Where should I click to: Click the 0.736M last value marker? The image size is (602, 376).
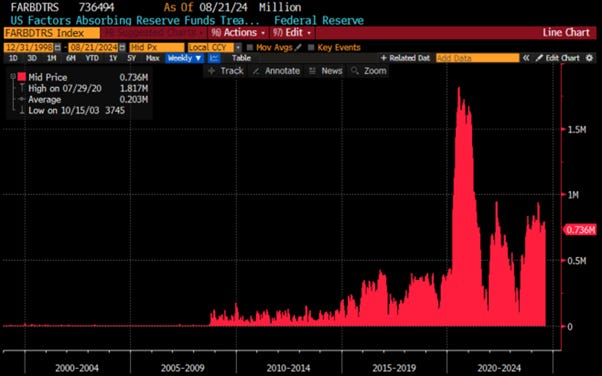pos(580,230)
